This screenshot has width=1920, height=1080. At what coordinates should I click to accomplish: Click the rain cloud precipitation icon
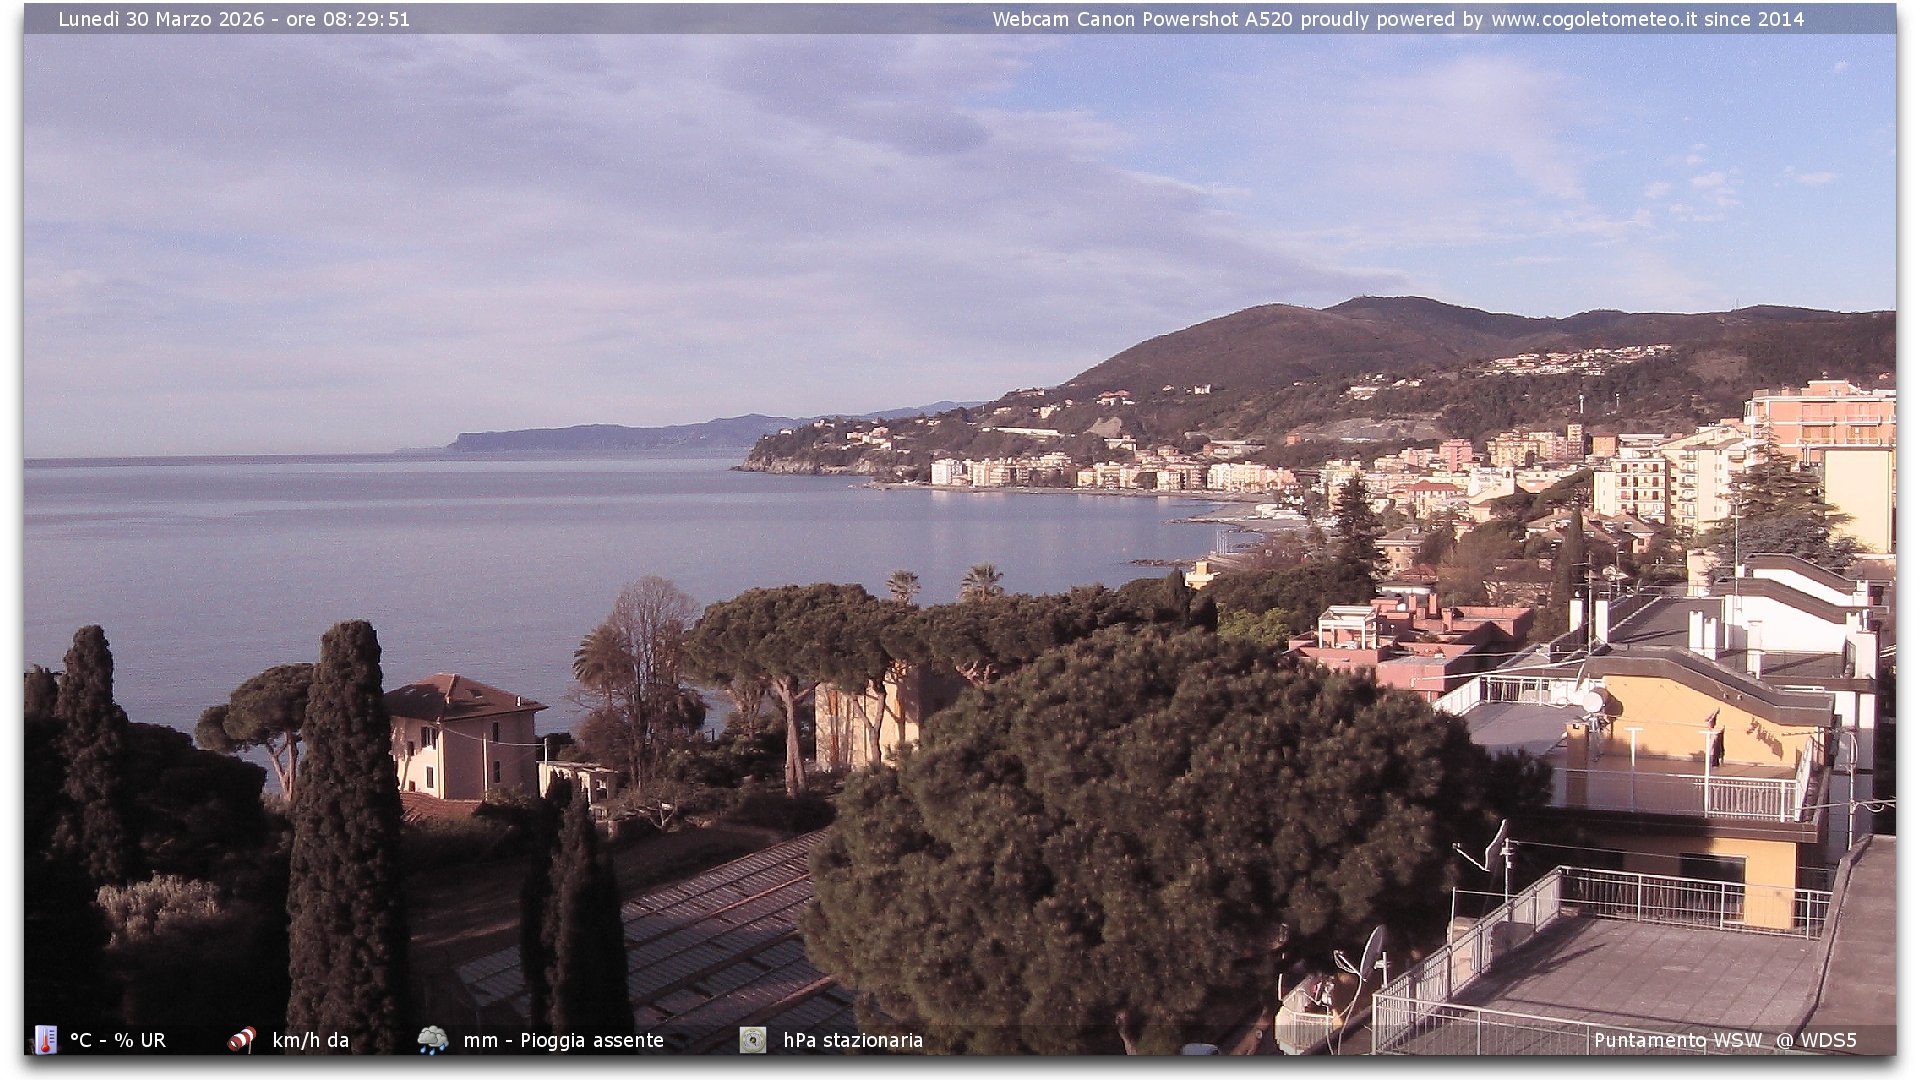[x=432, y=1040]
